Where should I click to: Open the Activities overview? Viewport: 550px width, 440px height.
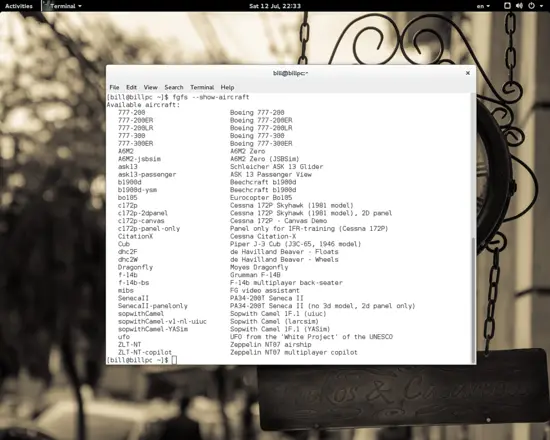pos(19,6)
